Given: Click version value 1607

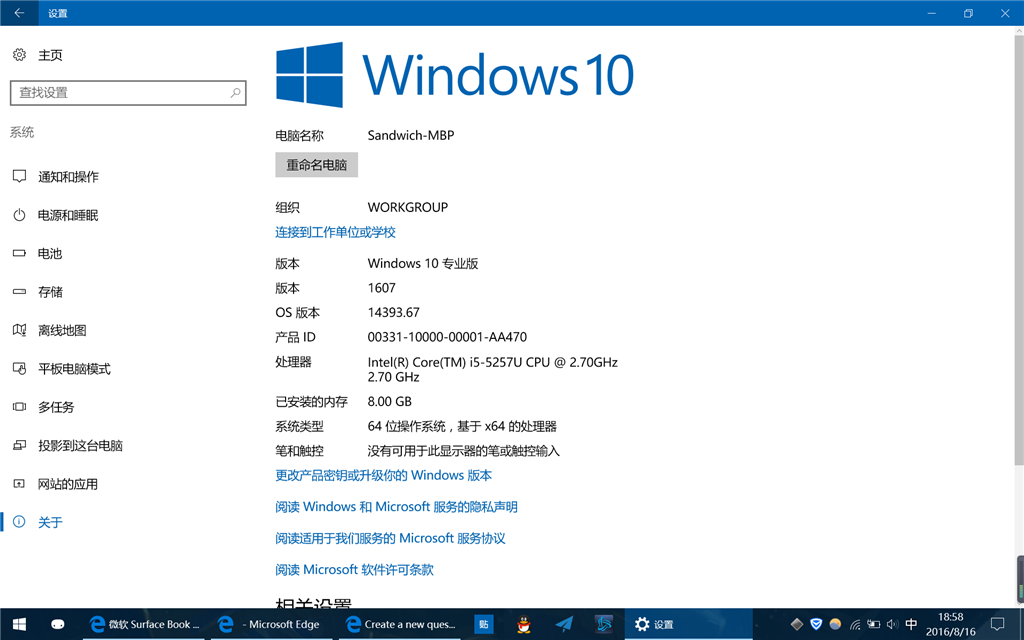Looking at the screenshot, I should (382, 288).
